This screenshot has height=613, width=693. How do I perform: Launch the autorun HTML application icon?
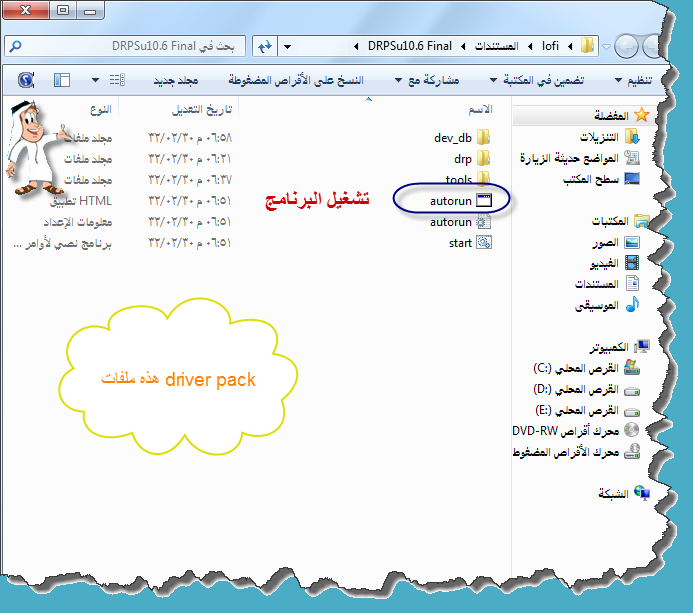(484, 200)
